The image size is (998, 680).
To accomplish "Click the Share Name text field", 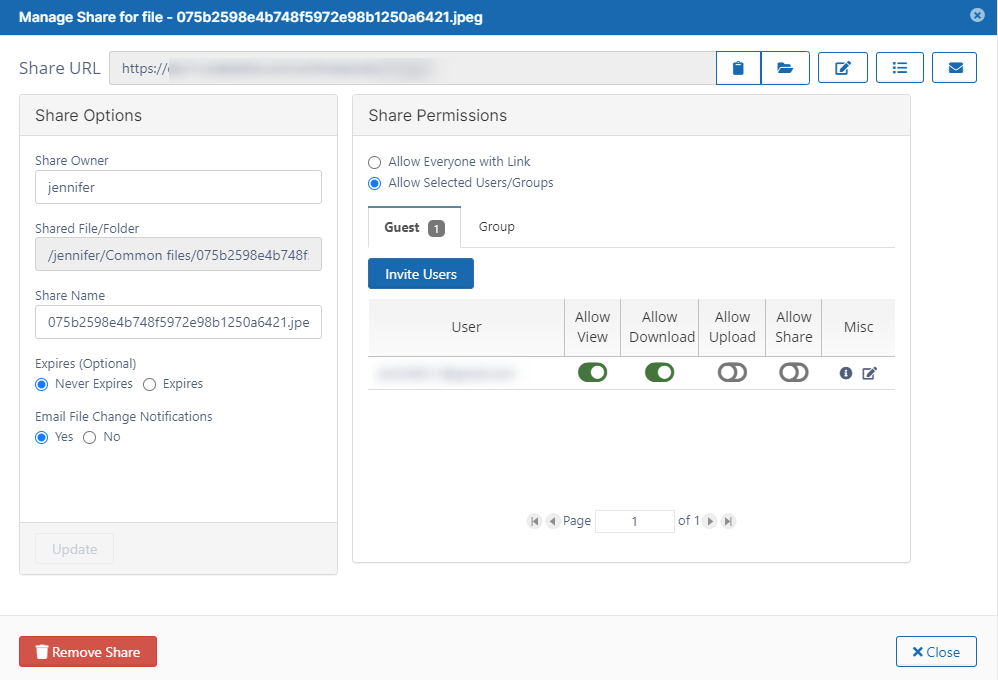I will pyautogui.click(x=178, y=322).
